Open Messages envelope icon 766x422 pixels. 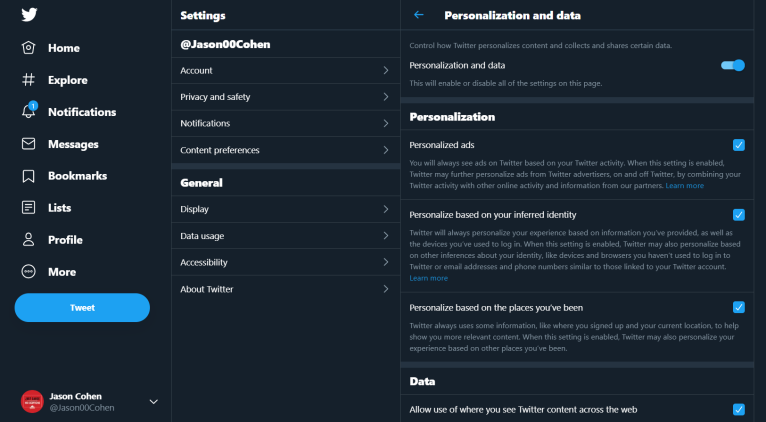pos(28,144)
